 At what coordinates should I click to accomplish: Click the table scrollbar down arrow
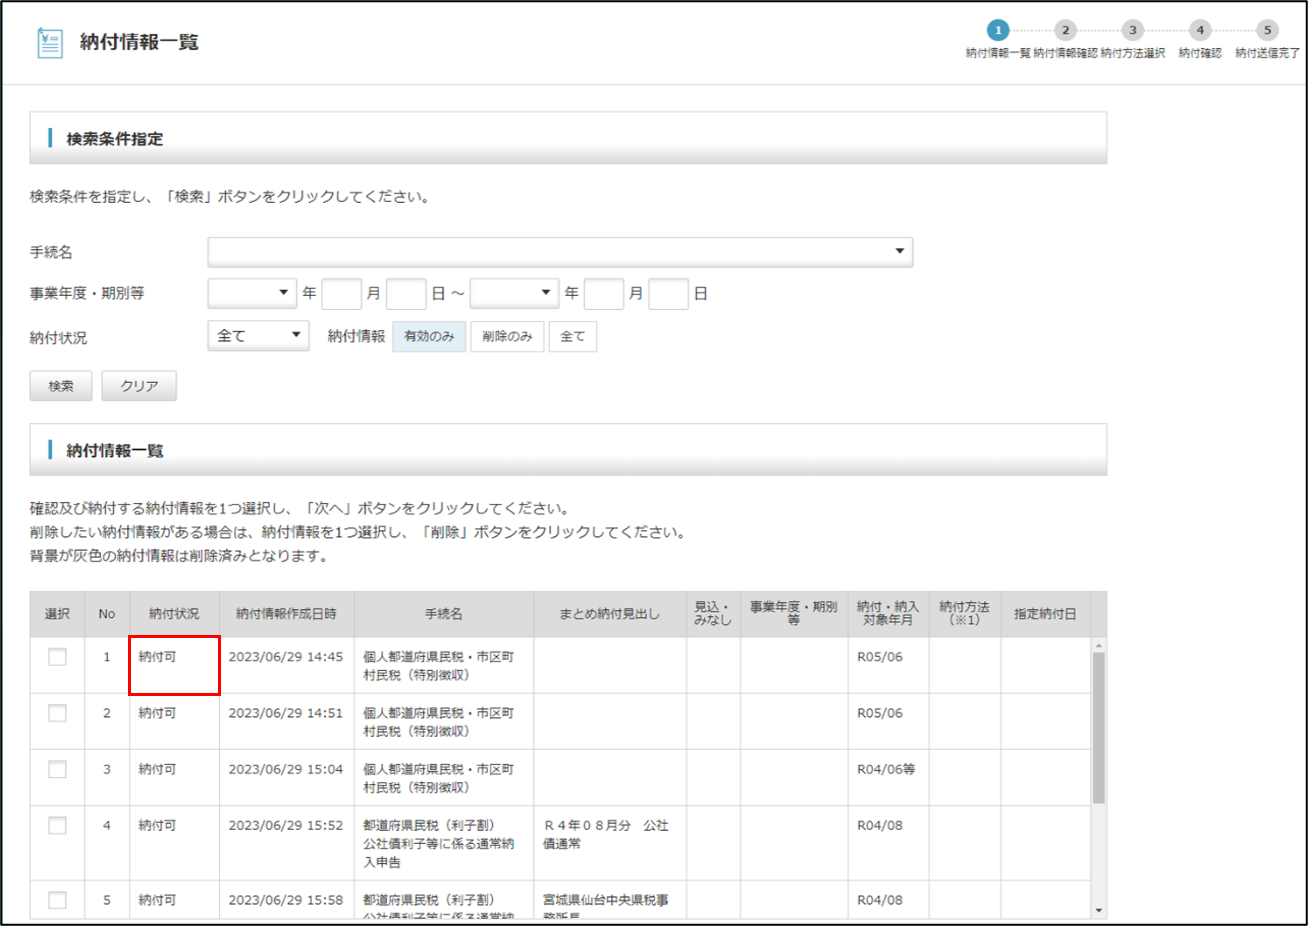coord(1099,911)
